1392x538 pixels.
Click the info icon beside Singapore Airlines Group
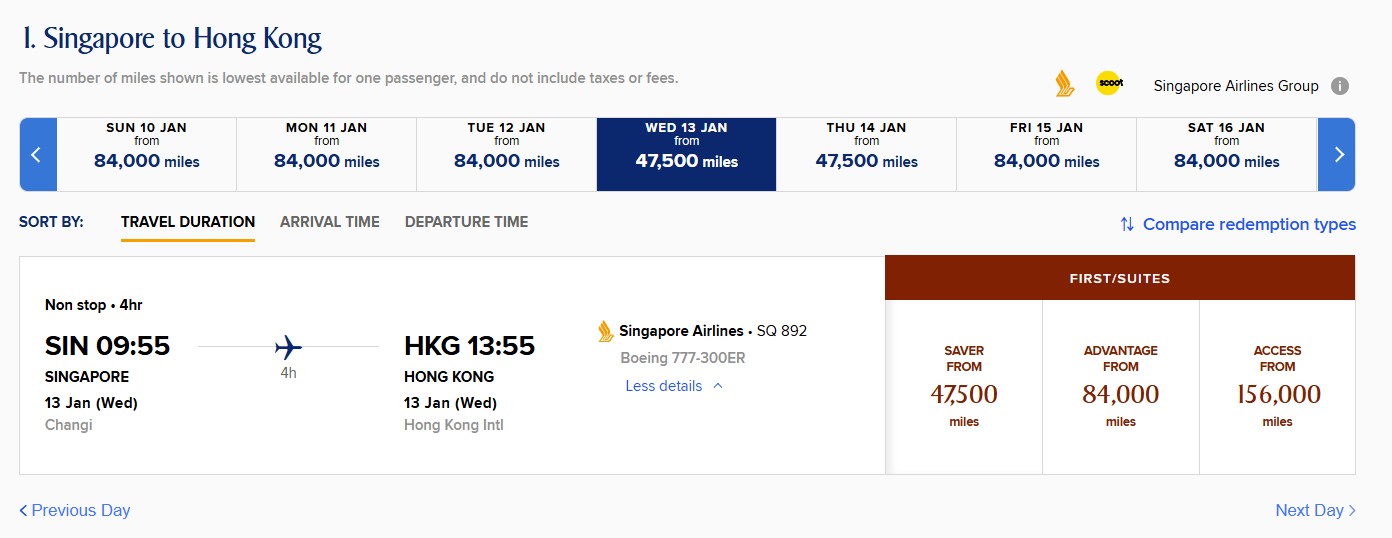point(1340,86)
